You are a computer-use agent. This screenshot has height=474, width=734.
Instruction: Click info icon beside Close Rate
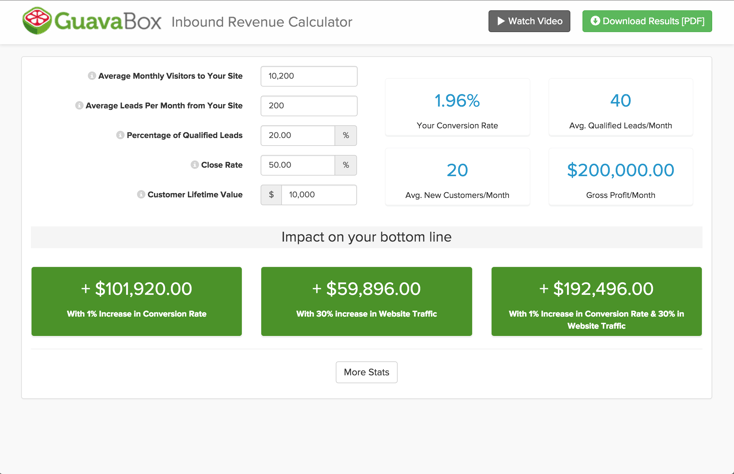(x=195, y=165)
